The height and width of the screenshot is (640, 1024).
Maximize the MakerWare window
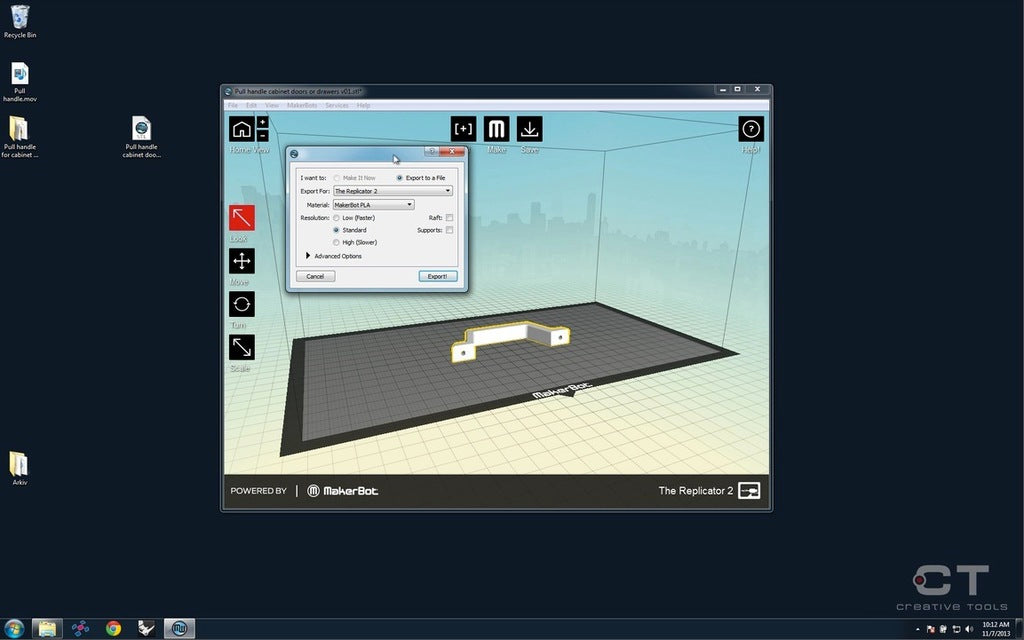point(737,89)
